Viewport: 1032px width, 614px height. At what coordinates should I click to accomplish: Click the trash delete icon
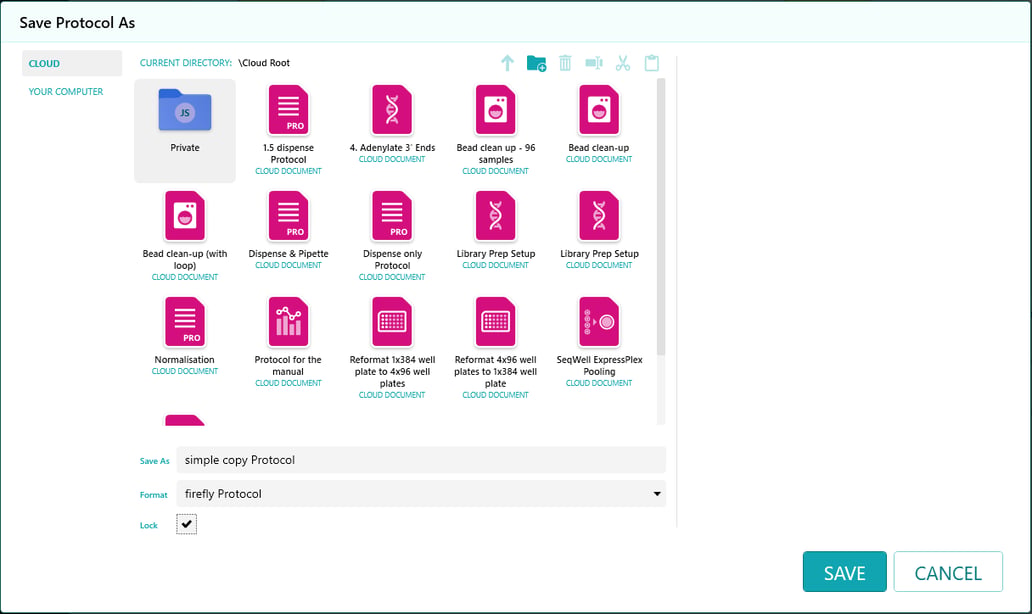(x=565, y=63)
